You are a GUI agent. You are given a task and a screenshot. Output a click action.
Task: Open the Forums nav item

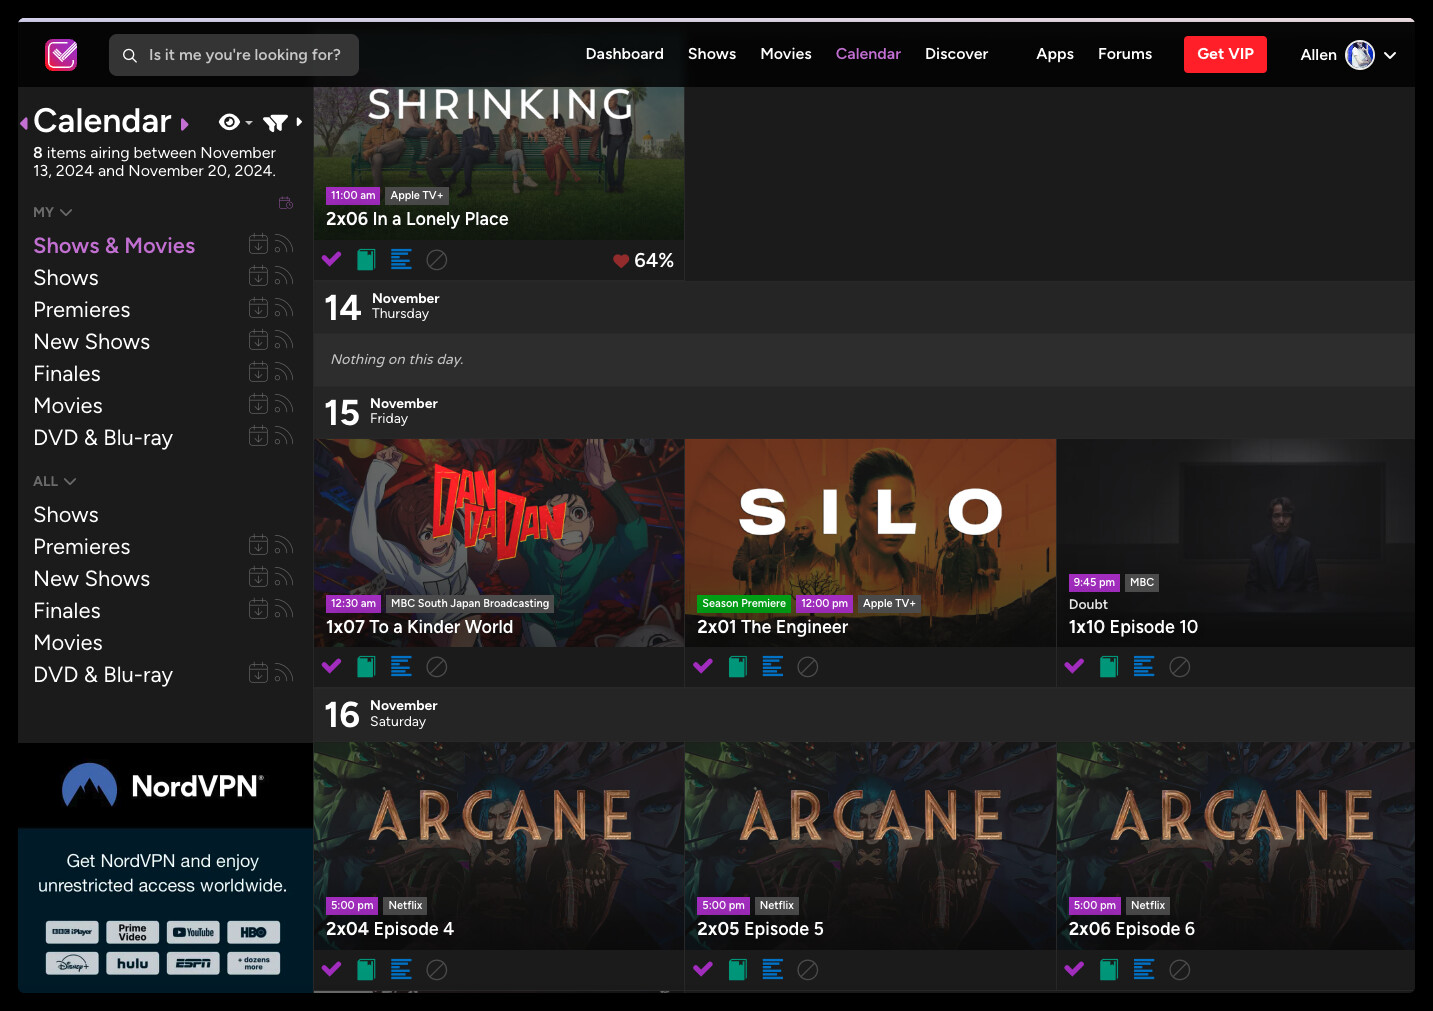pos(1125,54)
